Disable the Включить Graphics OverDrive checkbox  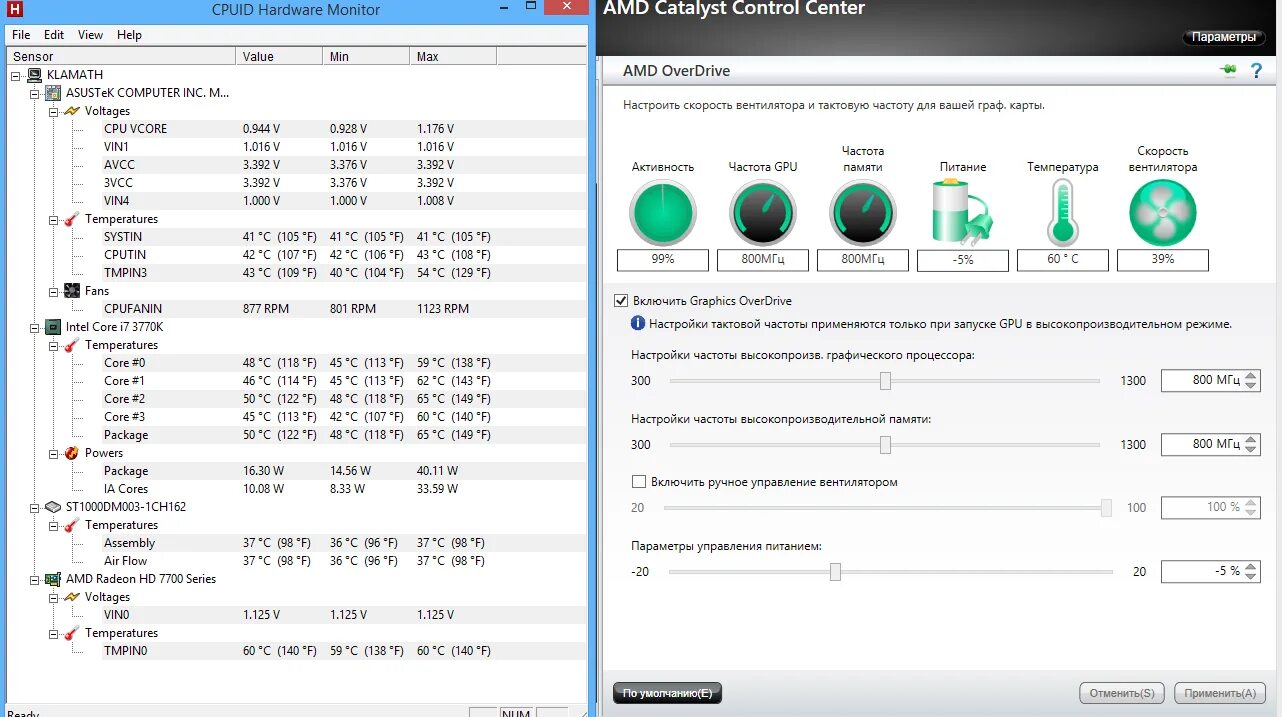pos(621,300)
